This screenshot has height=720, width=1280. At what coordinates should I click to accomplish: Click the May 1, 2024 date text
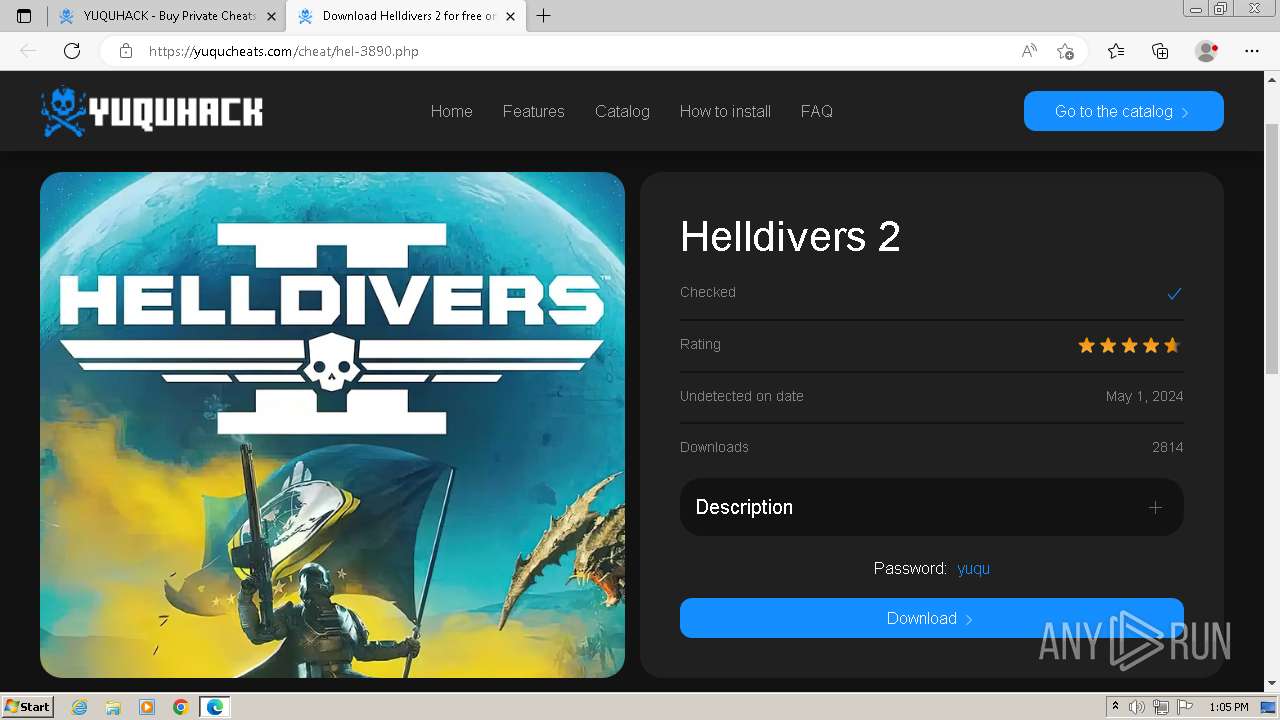click(x=1144, y=396)
